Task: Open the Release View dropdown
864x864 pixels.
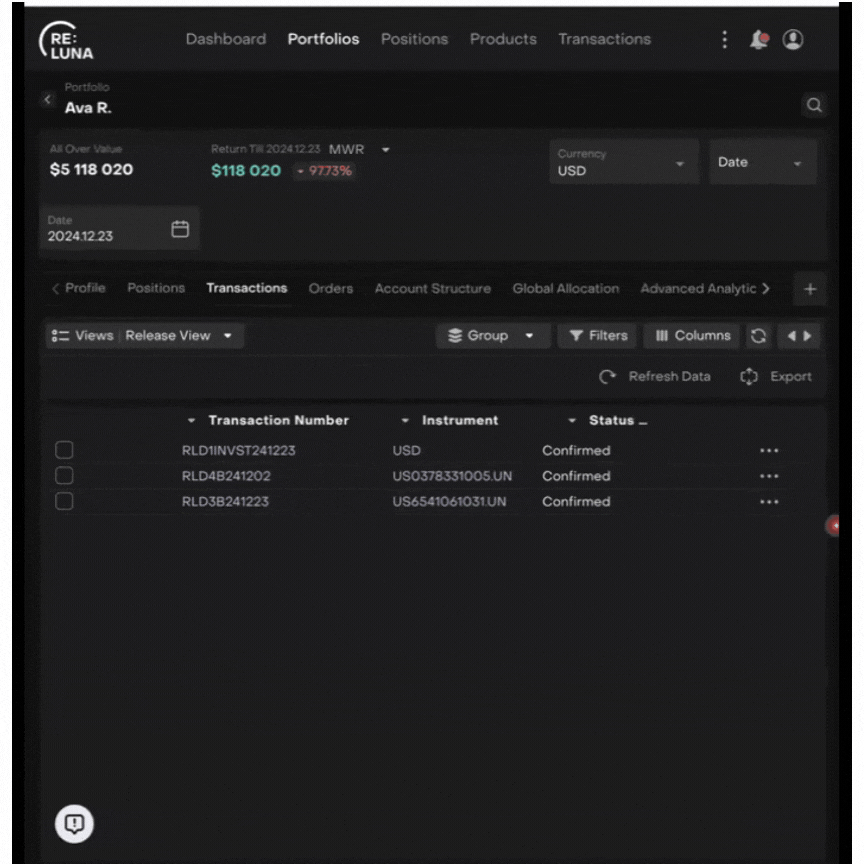Action: (181, 335)
